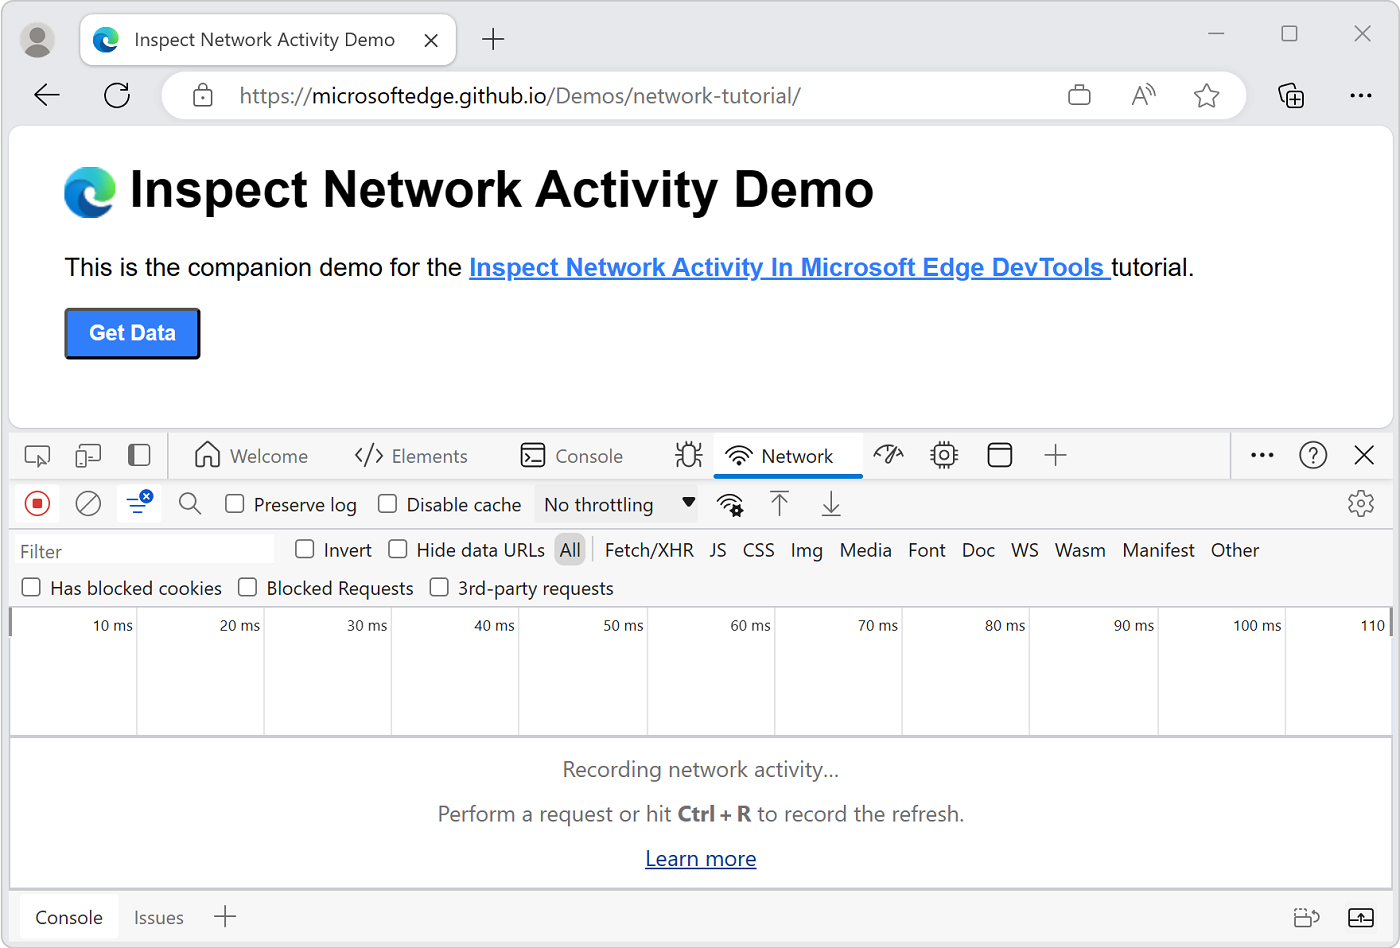Open network conditions settings
The height and width of the screenshot is (948, 1400).
pyautogui.click(x=730, y=505)
